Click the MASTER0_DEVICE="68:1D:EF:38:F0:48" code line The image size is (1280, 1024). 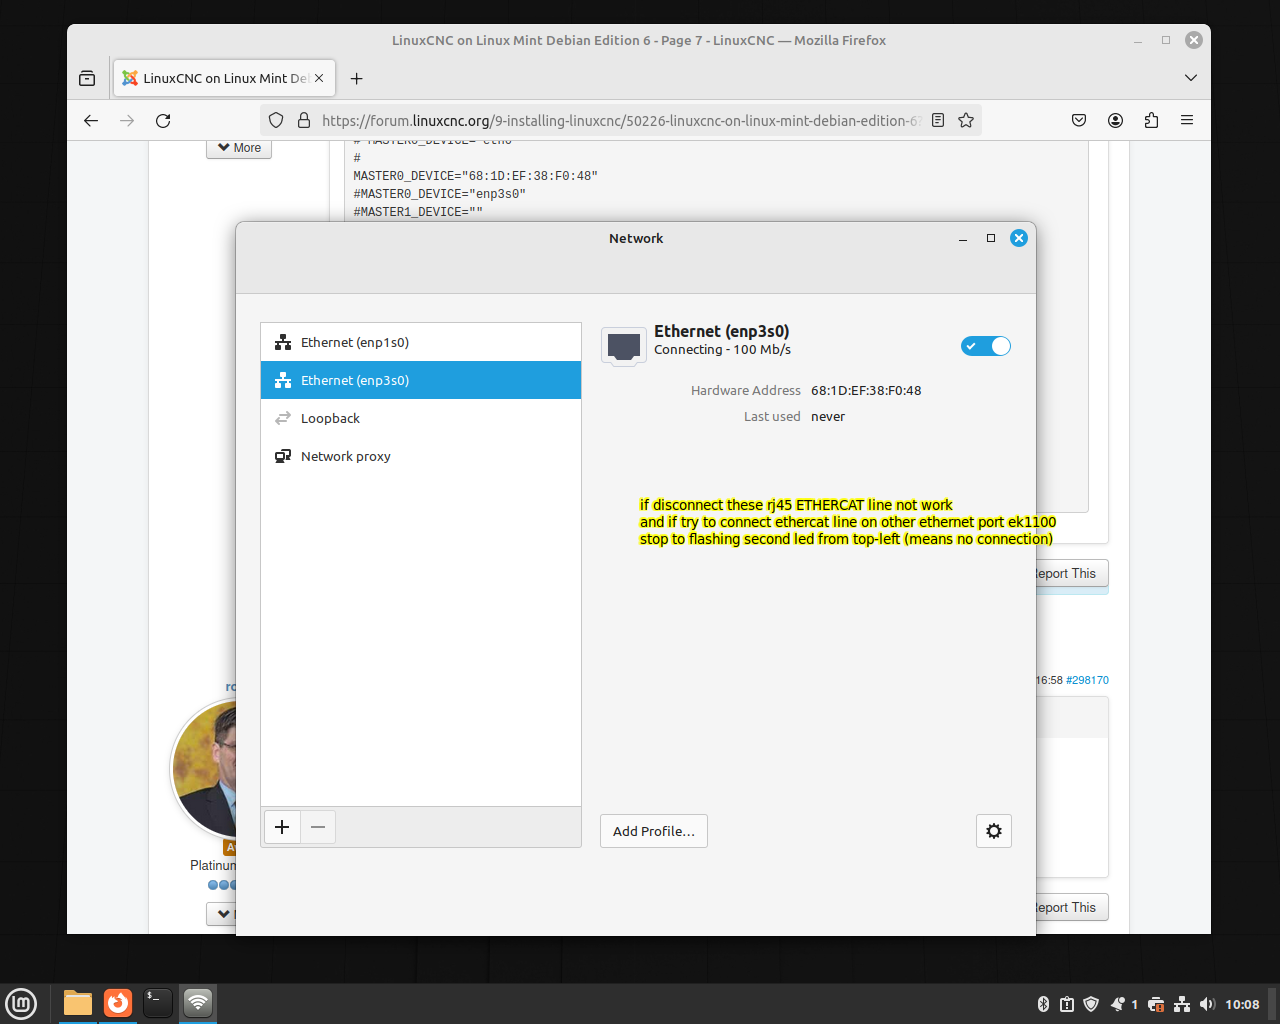(476, 176)
